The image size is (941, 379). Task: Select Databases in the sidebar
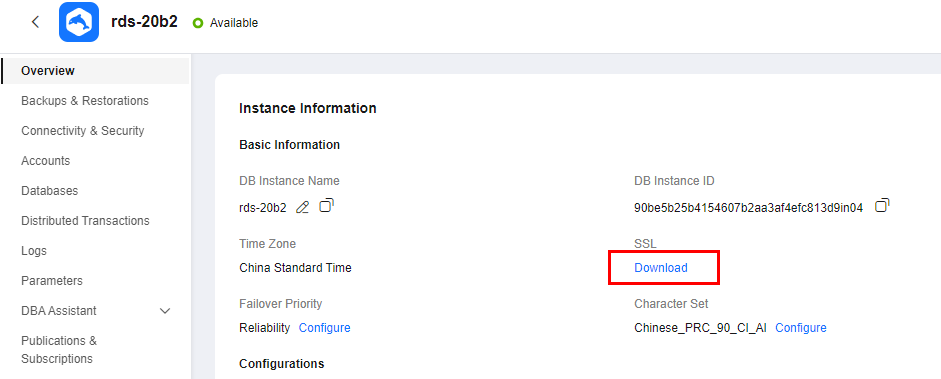point(50,191)
